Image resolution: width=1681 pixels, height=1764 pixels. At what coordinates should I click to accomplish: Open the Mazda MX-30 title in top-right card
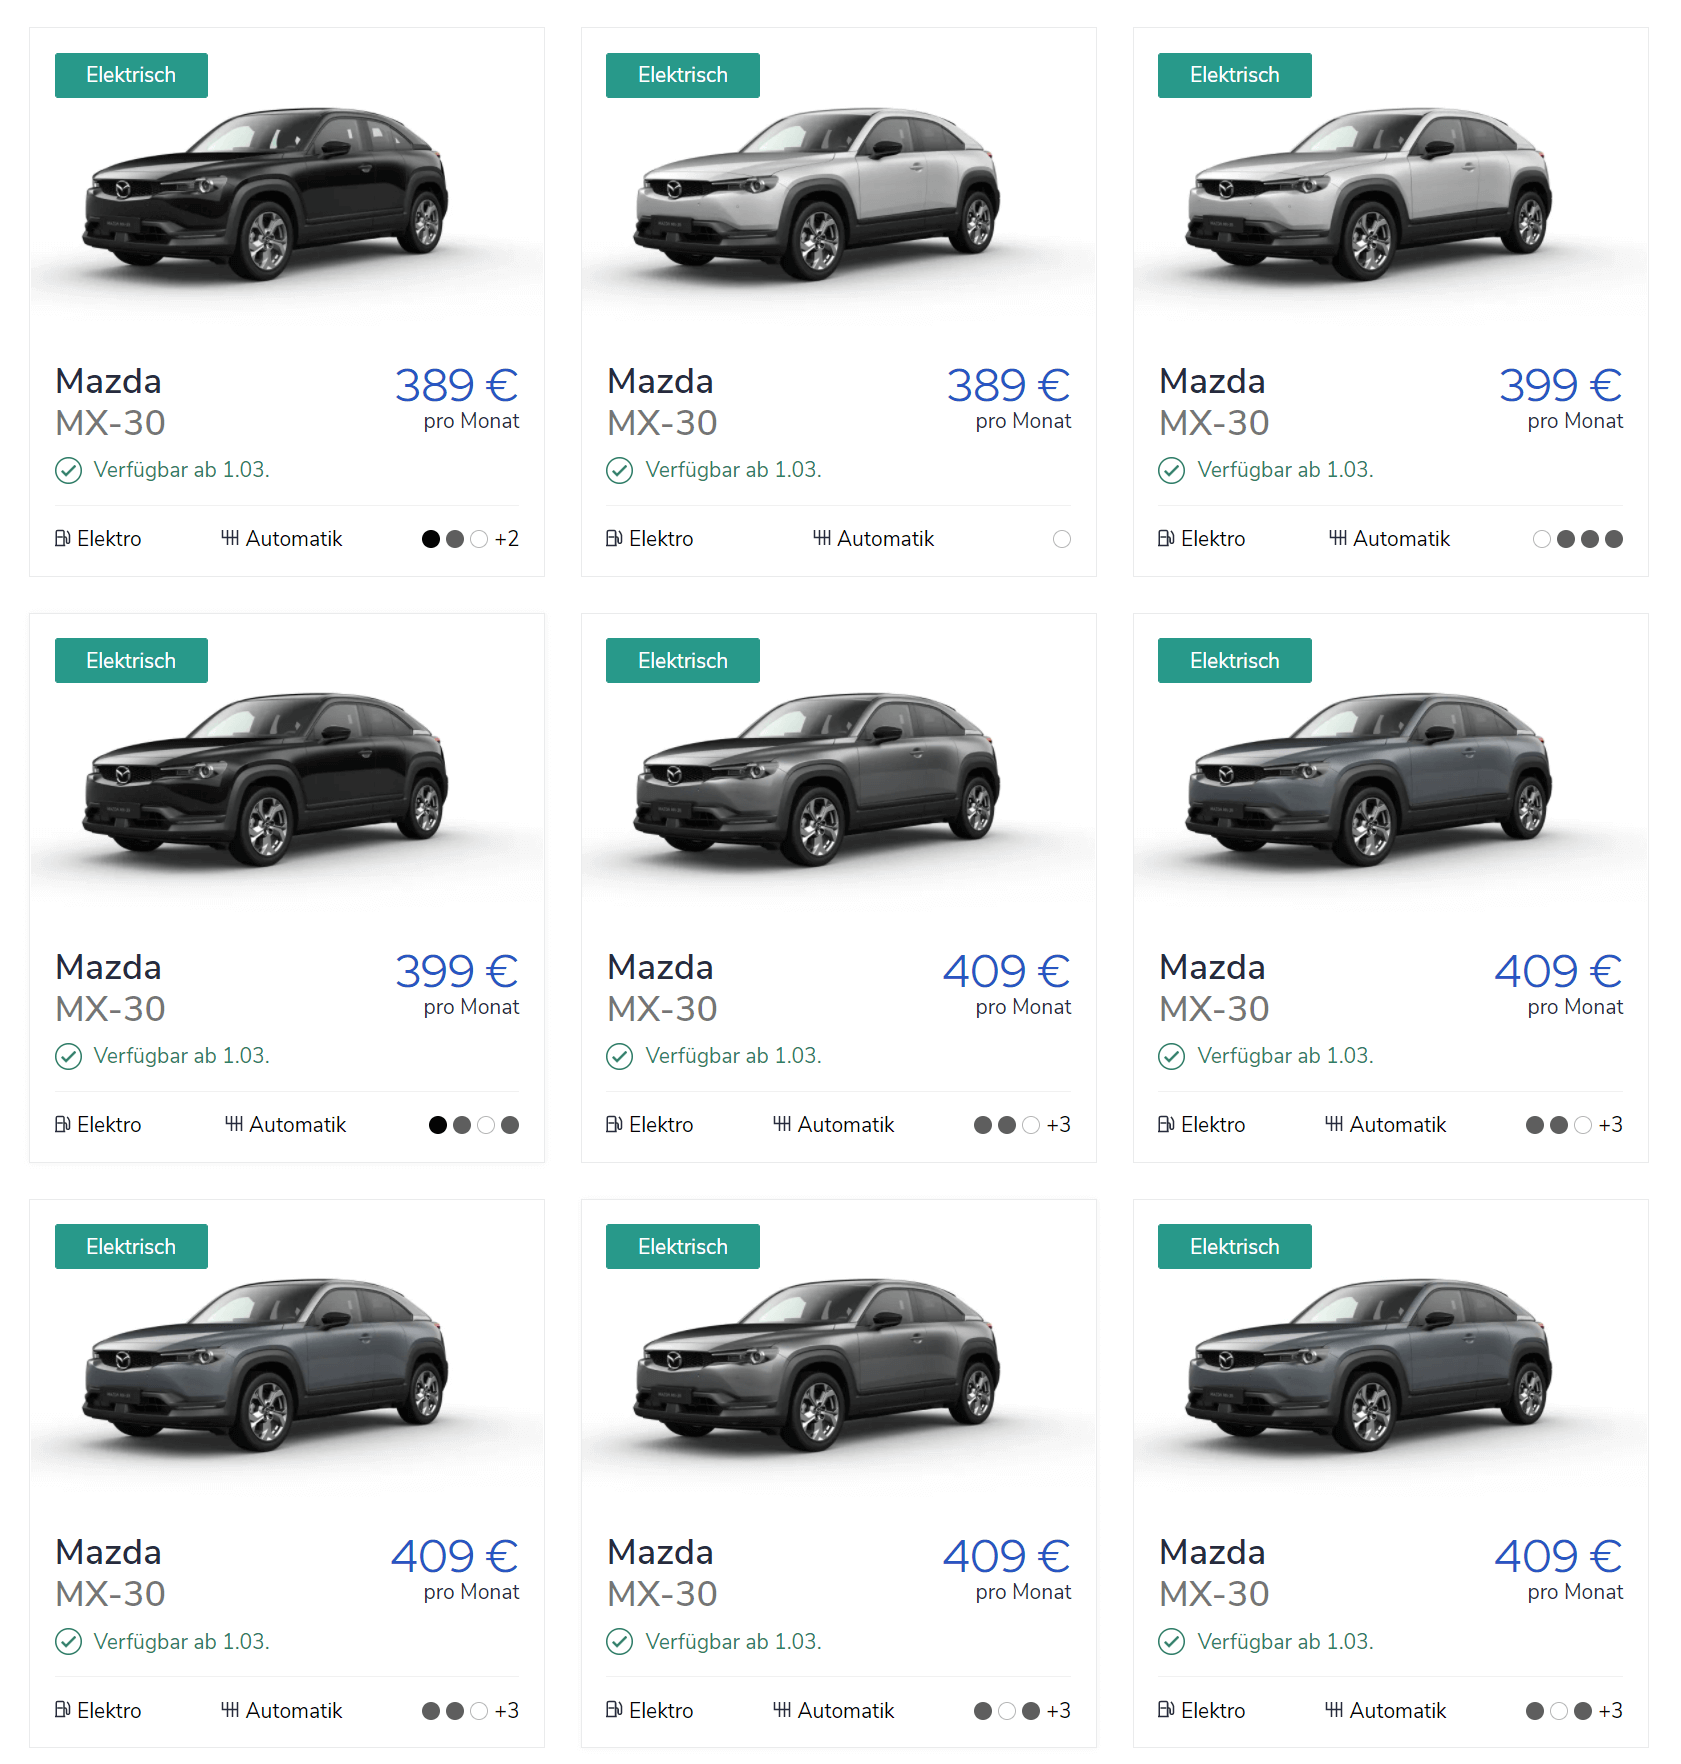[1214, 401]
